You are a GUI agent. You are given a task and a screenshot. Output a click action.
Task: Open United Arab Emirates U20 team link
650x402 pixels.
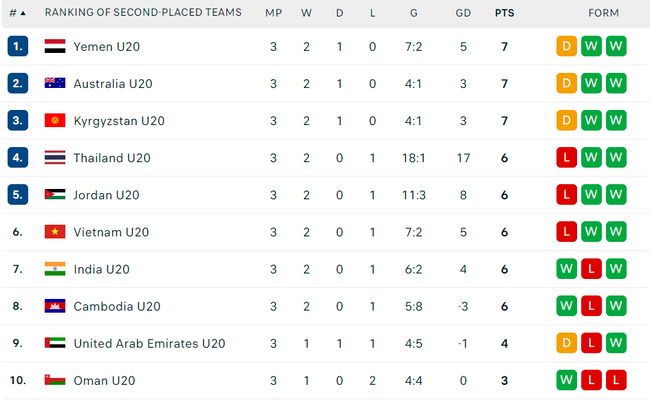tap(150, 343)
